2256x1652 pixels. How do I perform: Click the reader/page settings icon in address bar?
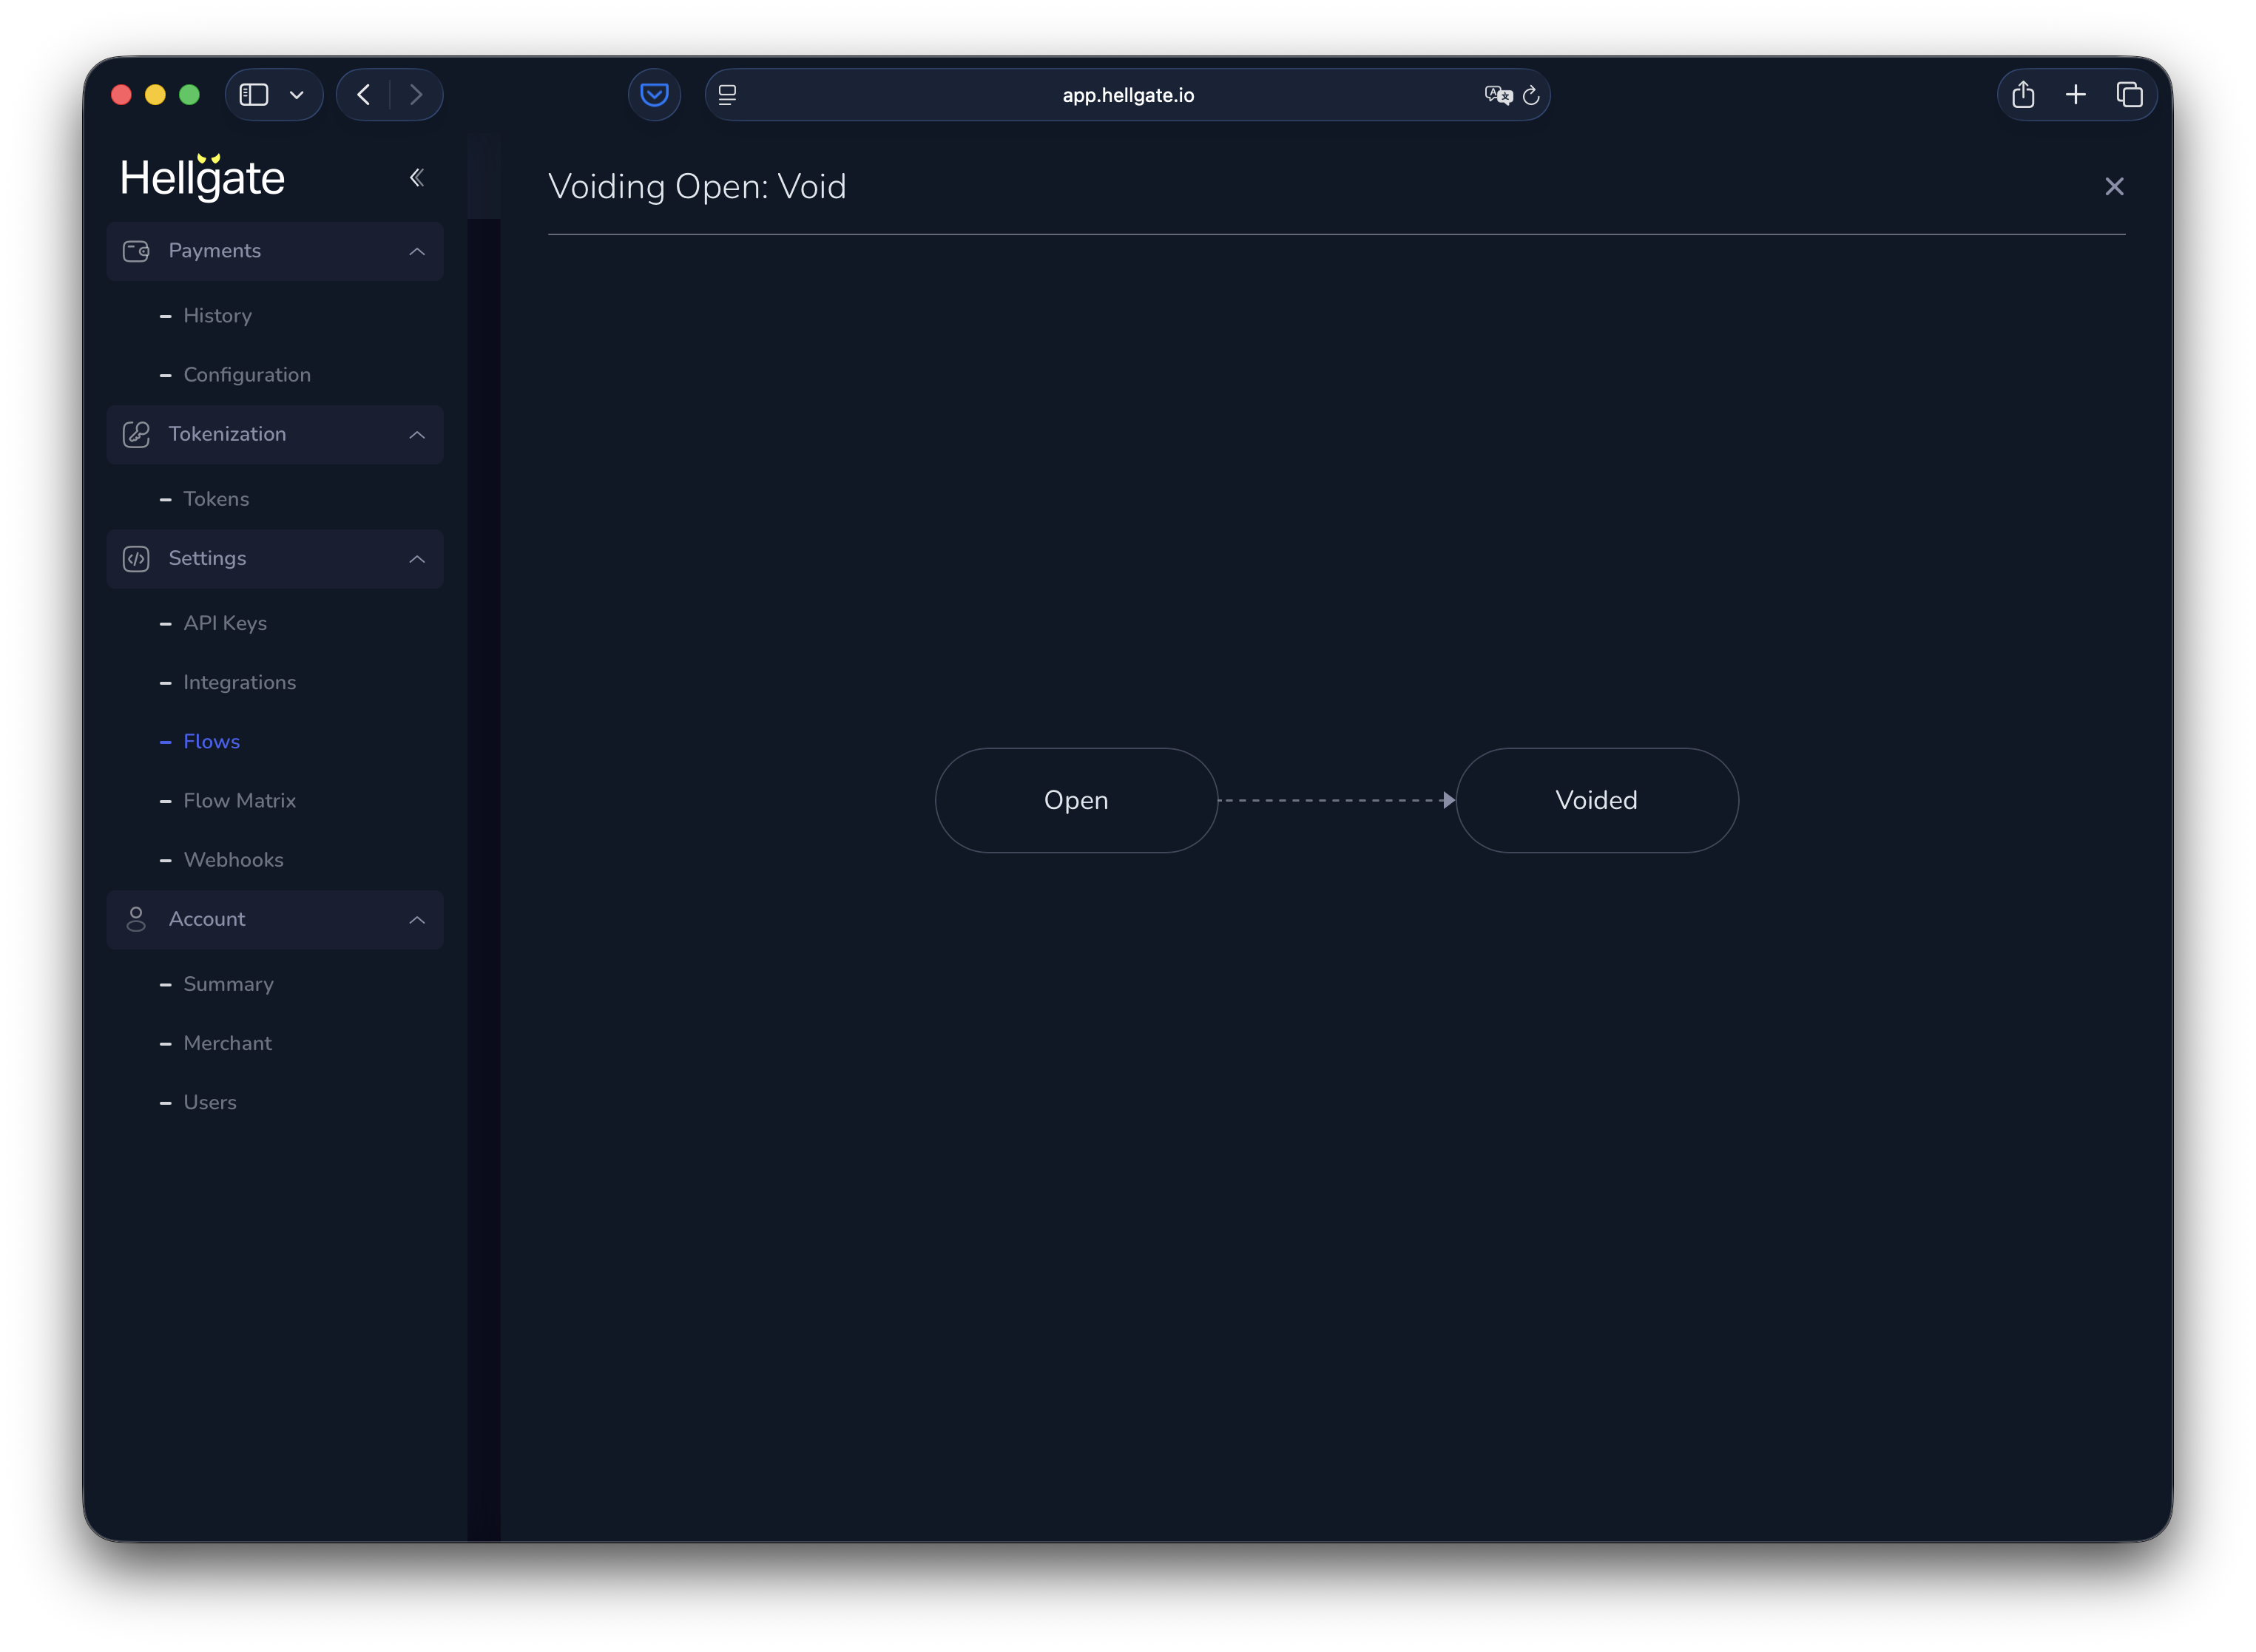(x=728, y=95)
